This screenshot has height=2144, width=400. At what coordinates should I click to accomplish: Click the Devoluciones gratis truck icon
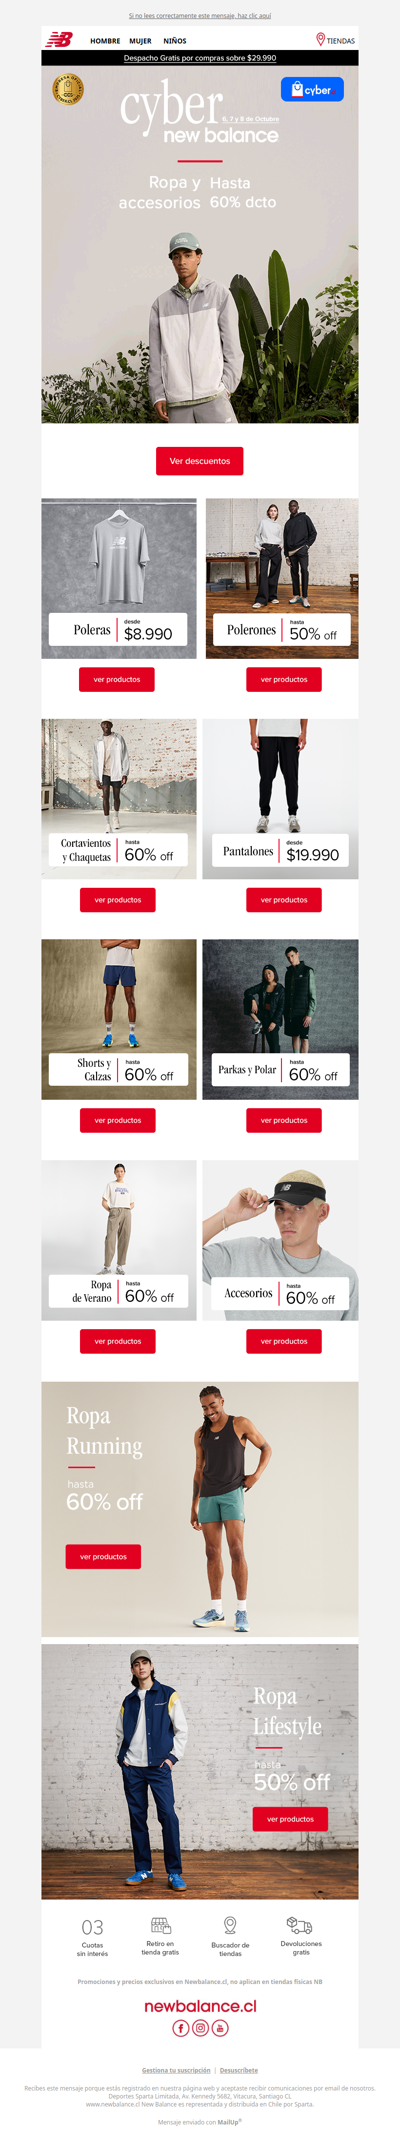click(x=299, y=1926)
